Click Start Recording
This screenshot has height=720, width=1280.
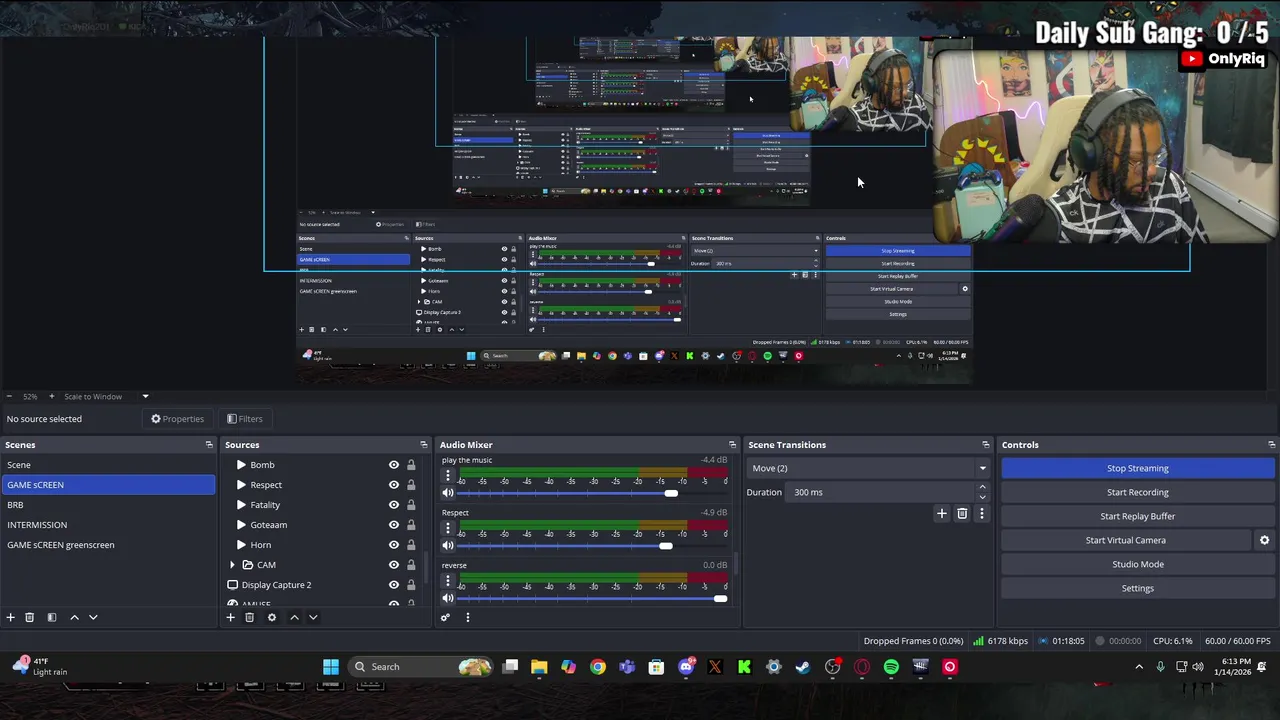[x=1138, y=492]
